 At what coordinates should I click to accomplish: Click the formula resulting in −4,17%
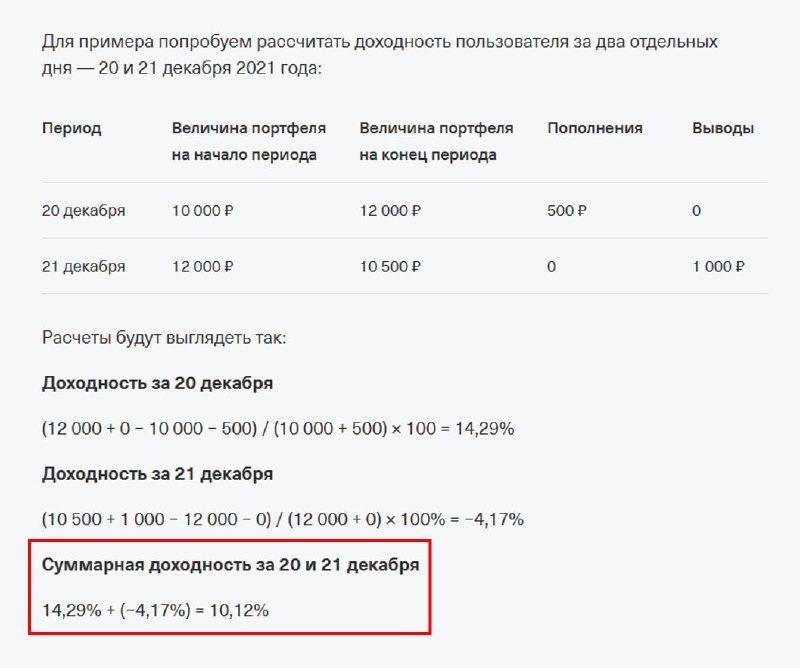(283, 519)
